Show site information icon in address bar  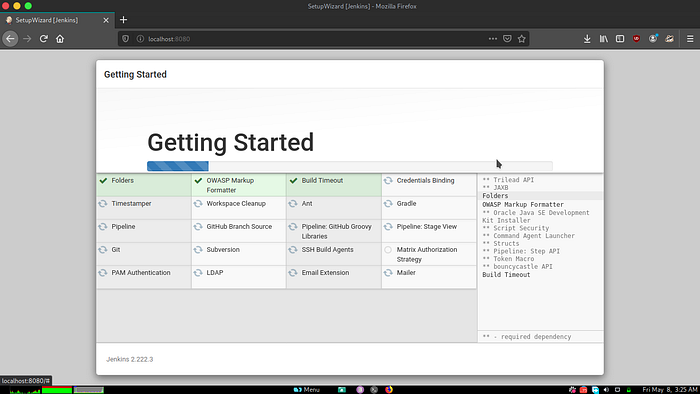(140, 39)
